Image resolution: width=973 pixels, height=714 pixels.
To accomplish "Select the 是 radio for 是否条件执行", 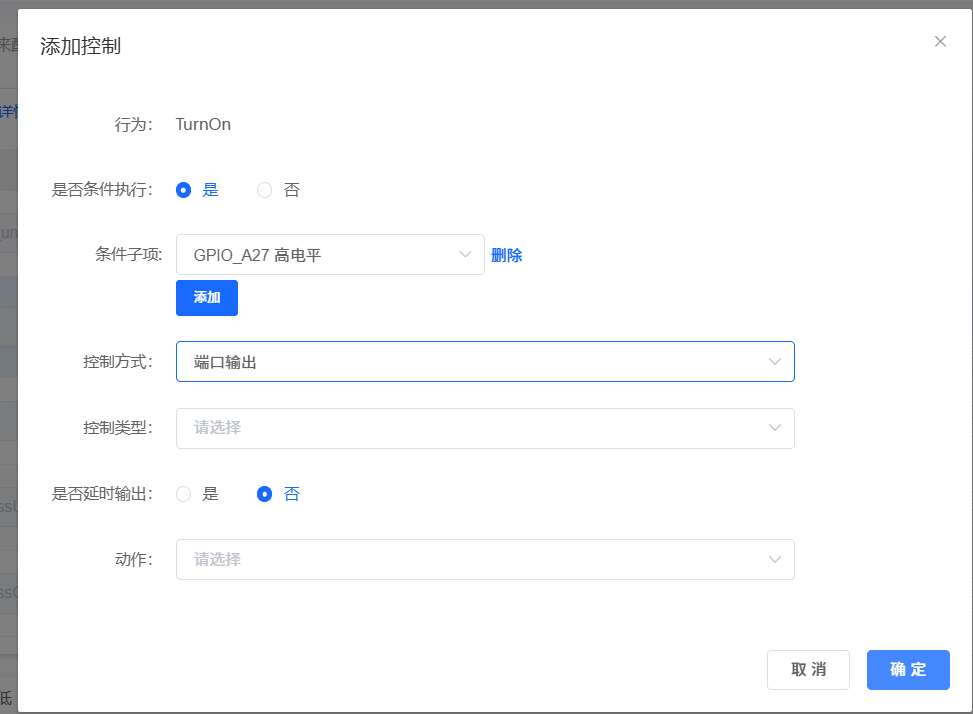I will (182, 189).
